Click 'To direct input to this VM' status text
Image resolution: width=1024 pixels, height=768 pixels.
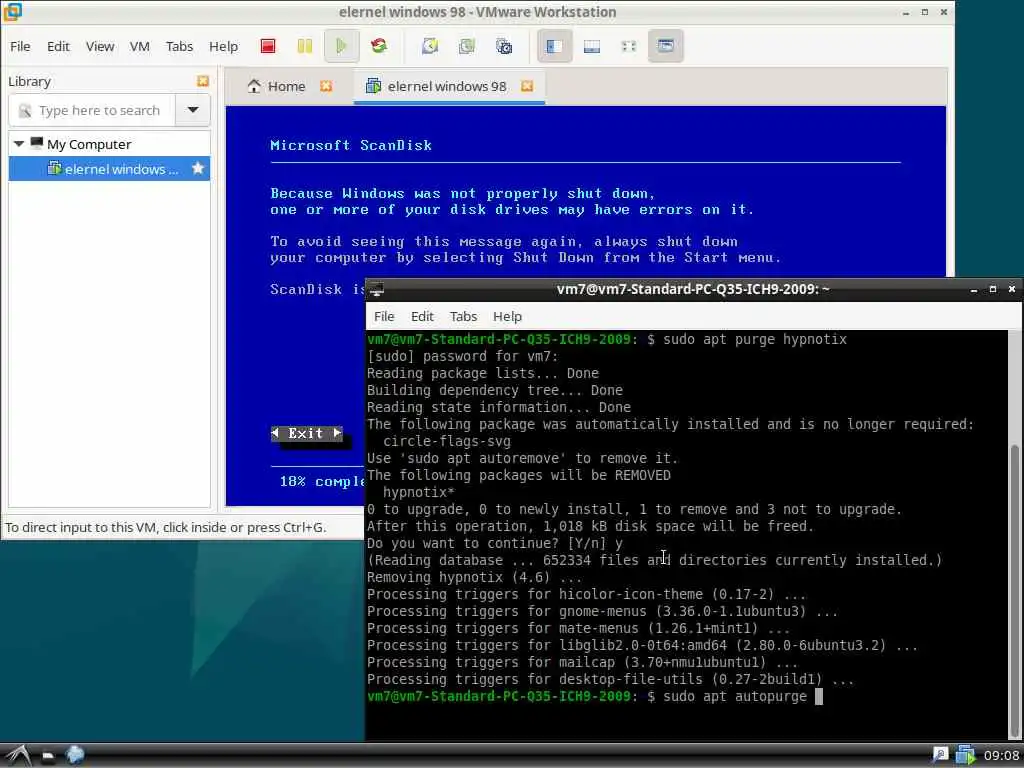tap(165, 527)
